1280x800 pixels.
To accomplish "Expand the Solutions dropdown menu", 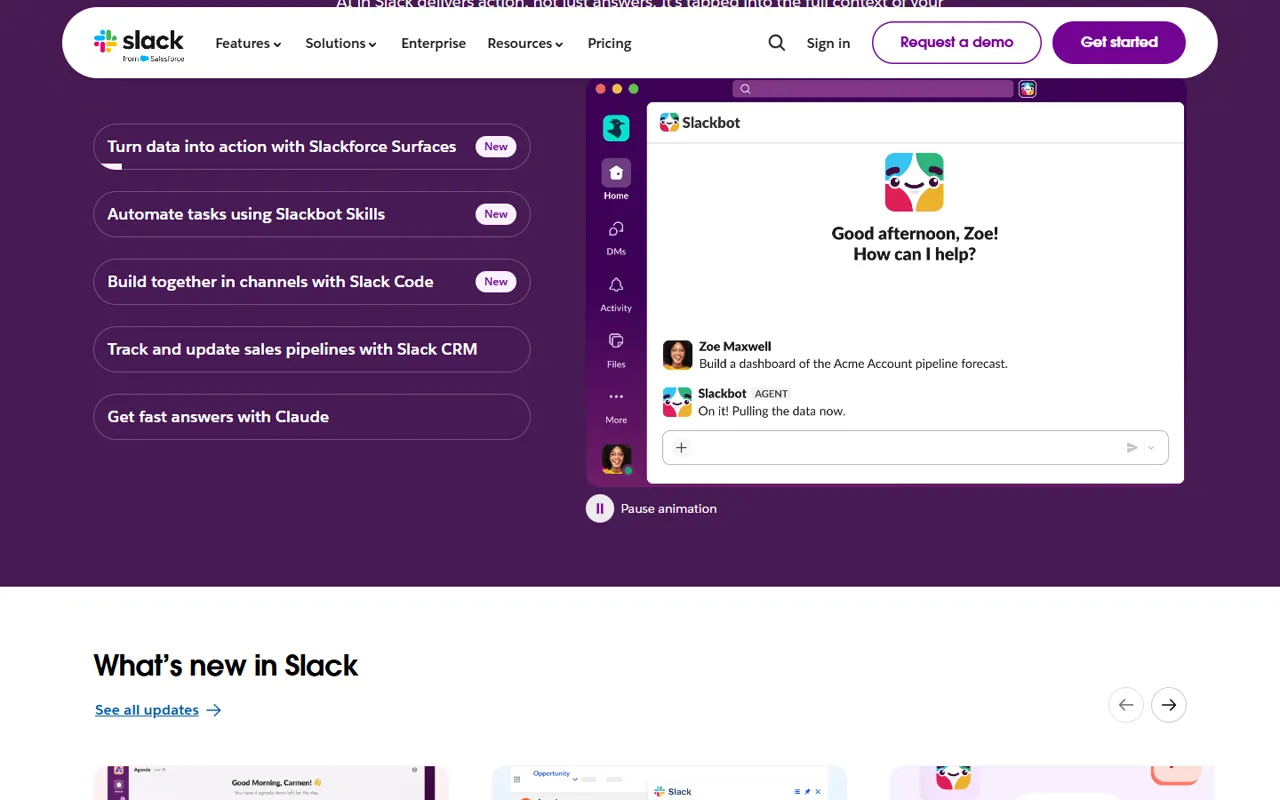I will (x=341, y=44).
